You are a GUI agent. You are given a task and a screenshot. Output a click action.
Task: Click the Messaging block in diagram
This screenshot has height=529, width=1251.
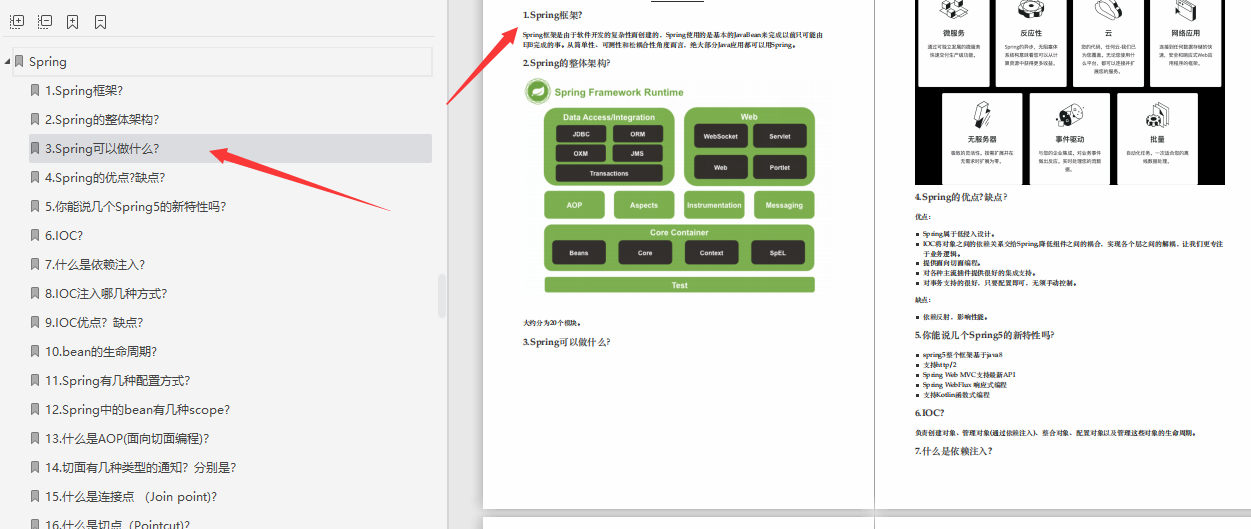(784, 205)
